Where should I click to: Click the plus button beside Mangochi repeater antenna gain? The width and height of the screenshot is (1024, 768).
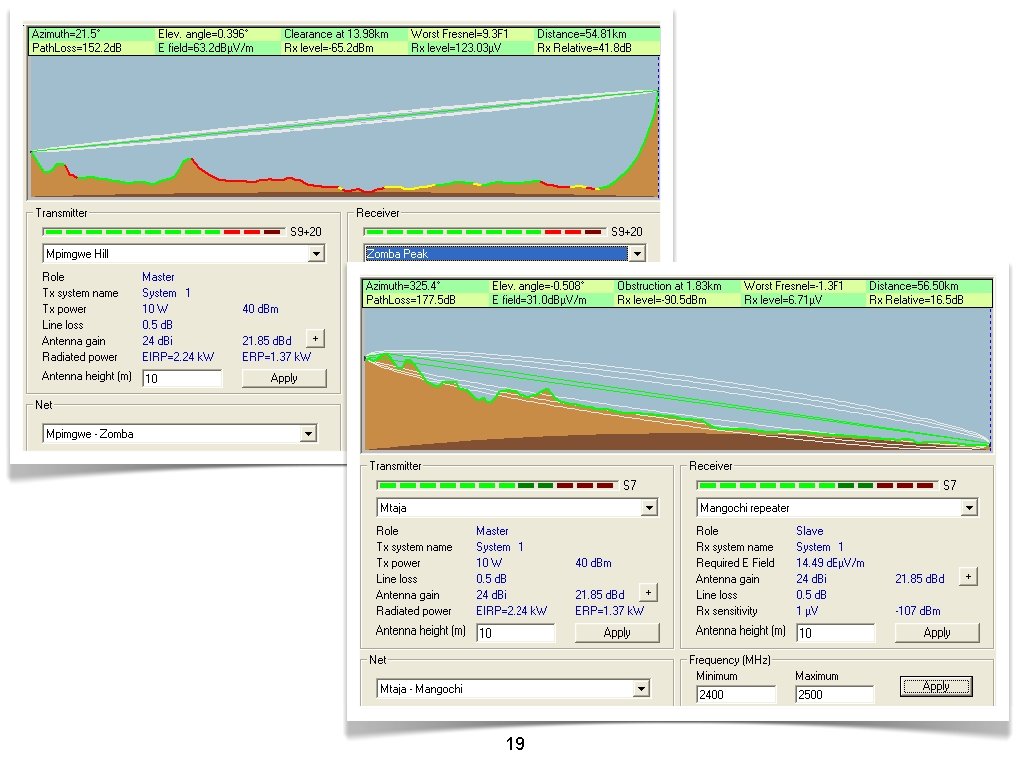click(x=968, y=577)
